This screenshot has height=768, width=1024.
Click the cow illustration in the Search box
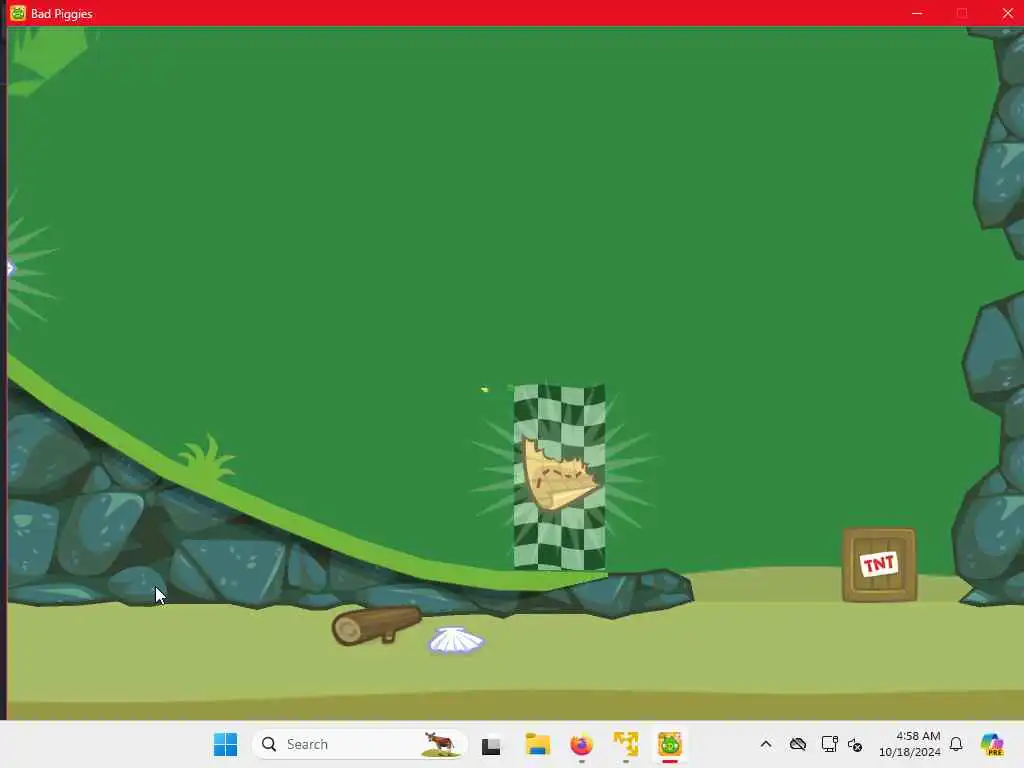pos(439,744)
